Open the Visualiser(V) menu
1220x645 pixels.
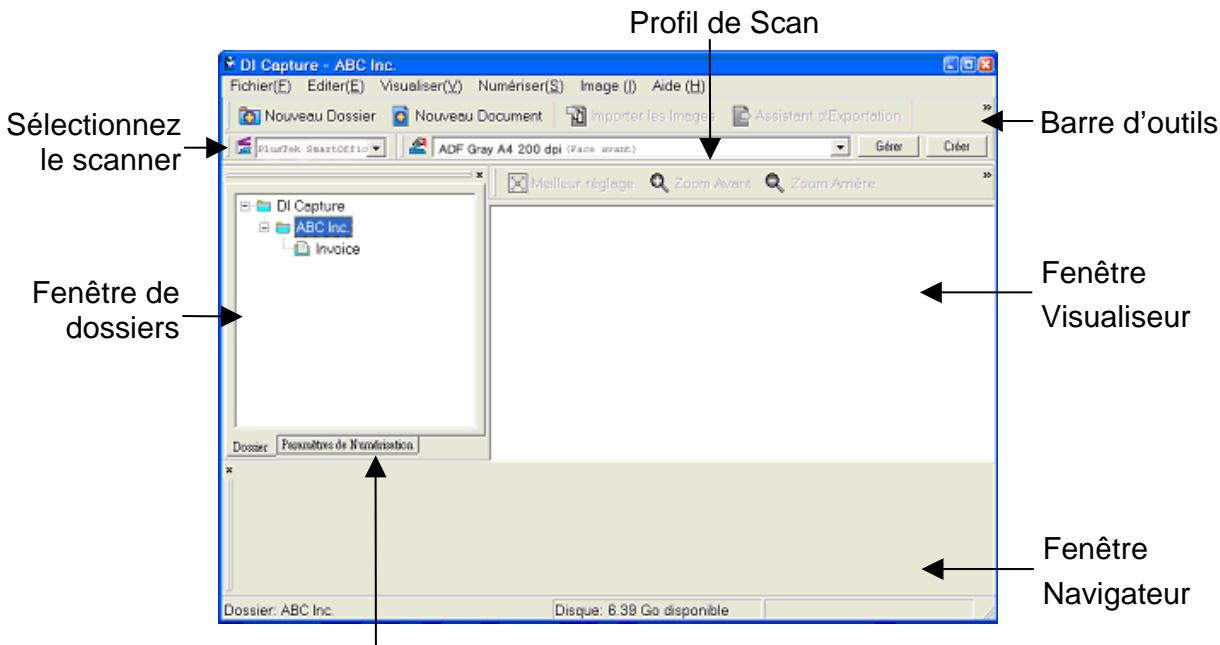(422, 86)
